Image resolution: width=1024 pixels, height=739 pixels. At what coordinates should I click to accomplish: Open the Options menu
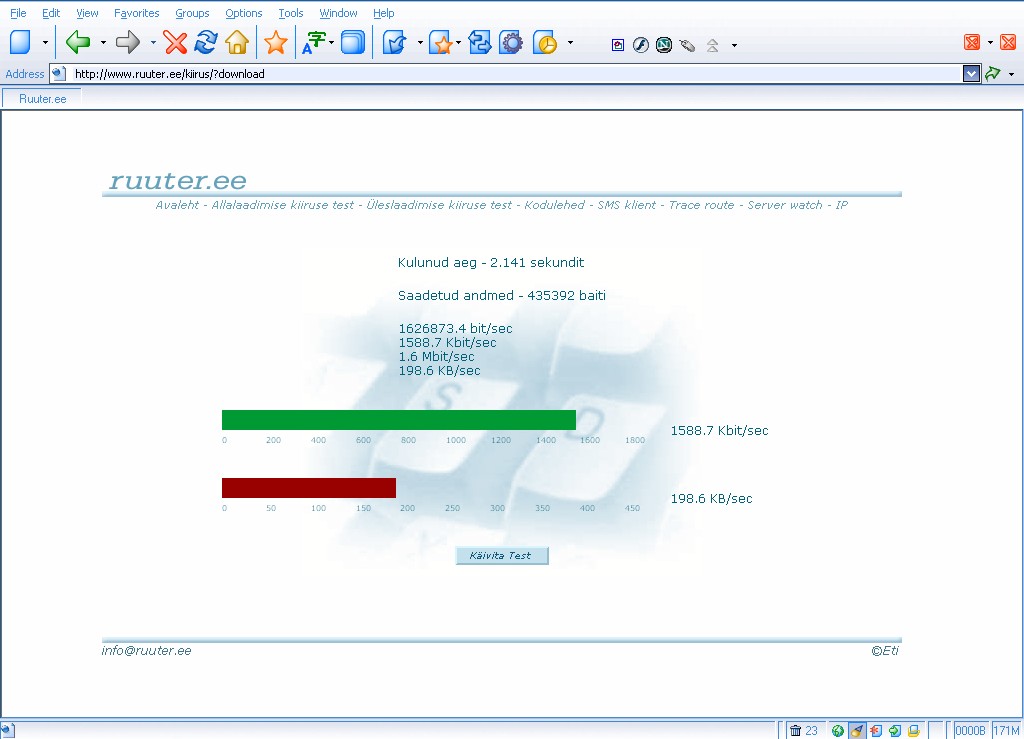pos(244,13)
